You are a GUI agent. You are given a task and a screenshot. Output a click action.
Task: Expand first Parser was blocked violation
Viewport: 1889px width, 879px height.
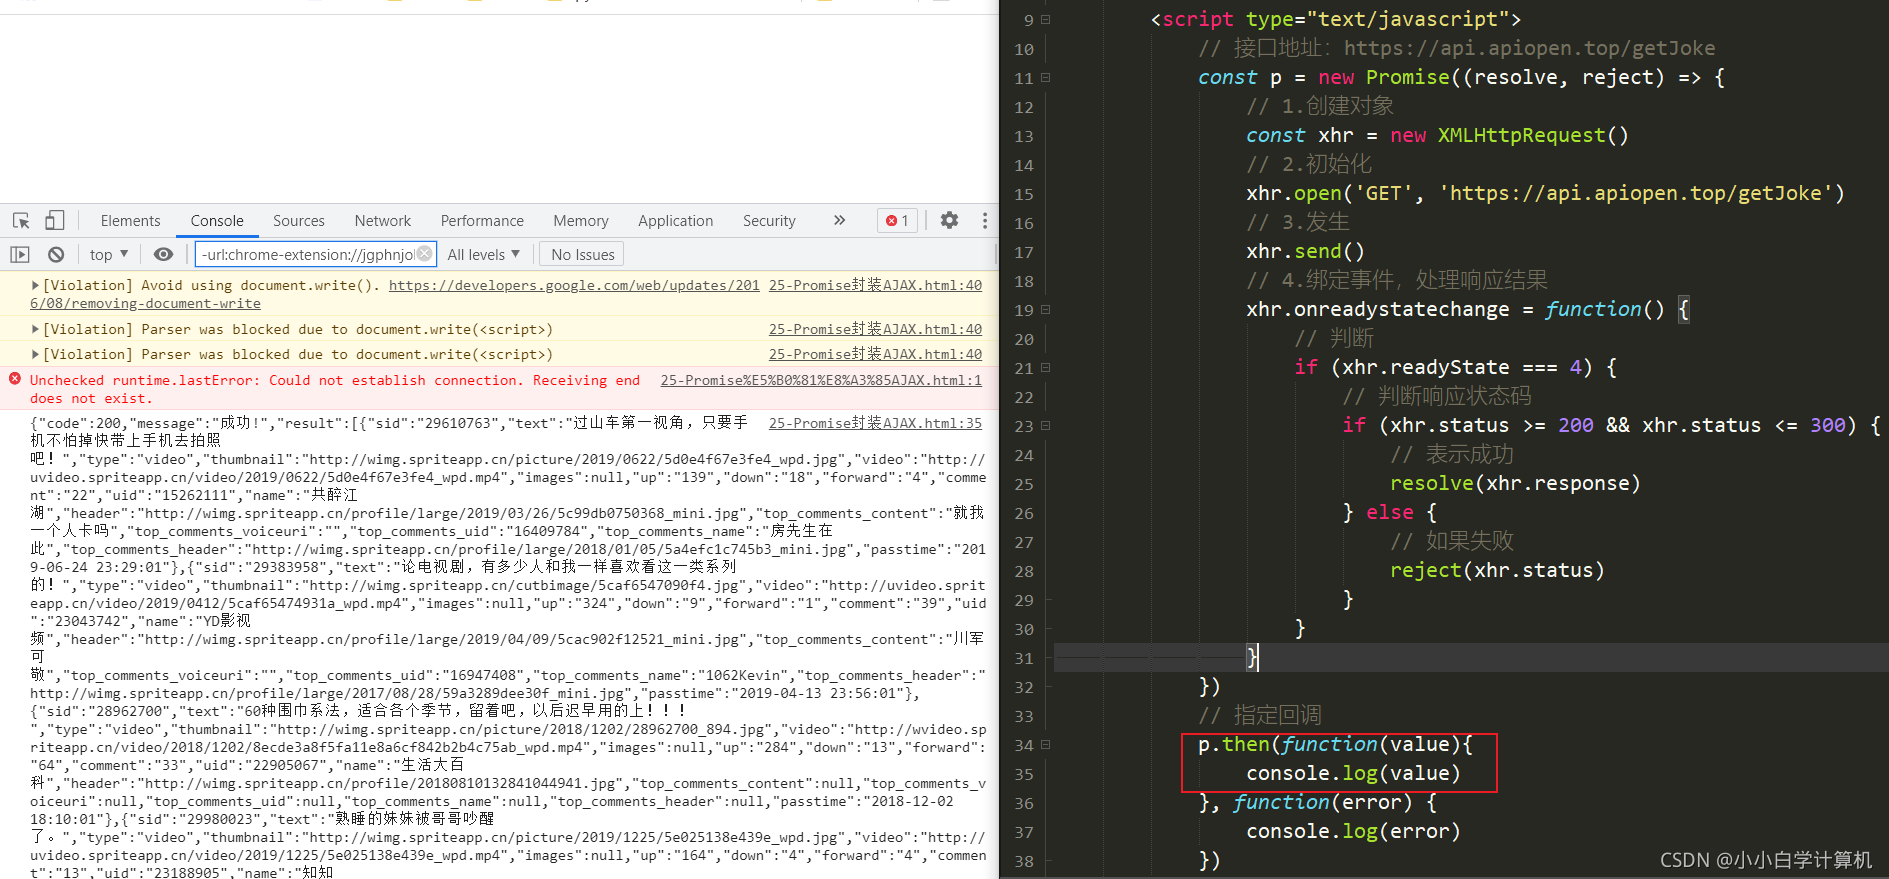click(x=36, y=329)
